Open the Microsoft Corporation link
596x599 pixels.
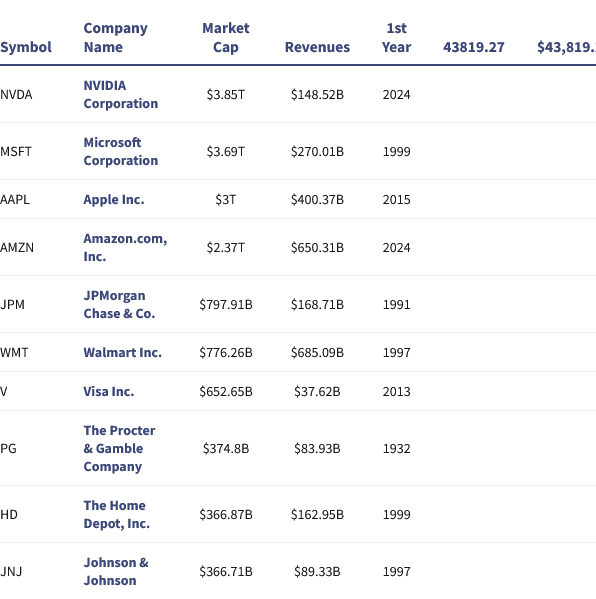[x=121, y=151]
